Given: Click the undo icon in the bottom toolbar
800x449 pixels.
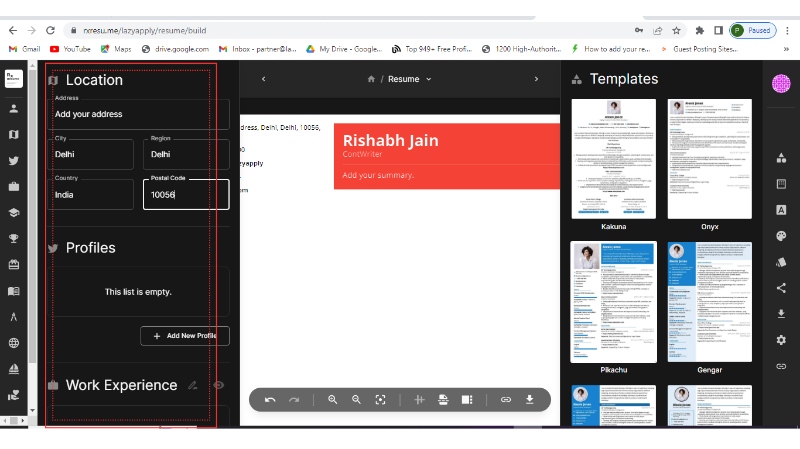Looking at the screenshot, I should 270,400.
